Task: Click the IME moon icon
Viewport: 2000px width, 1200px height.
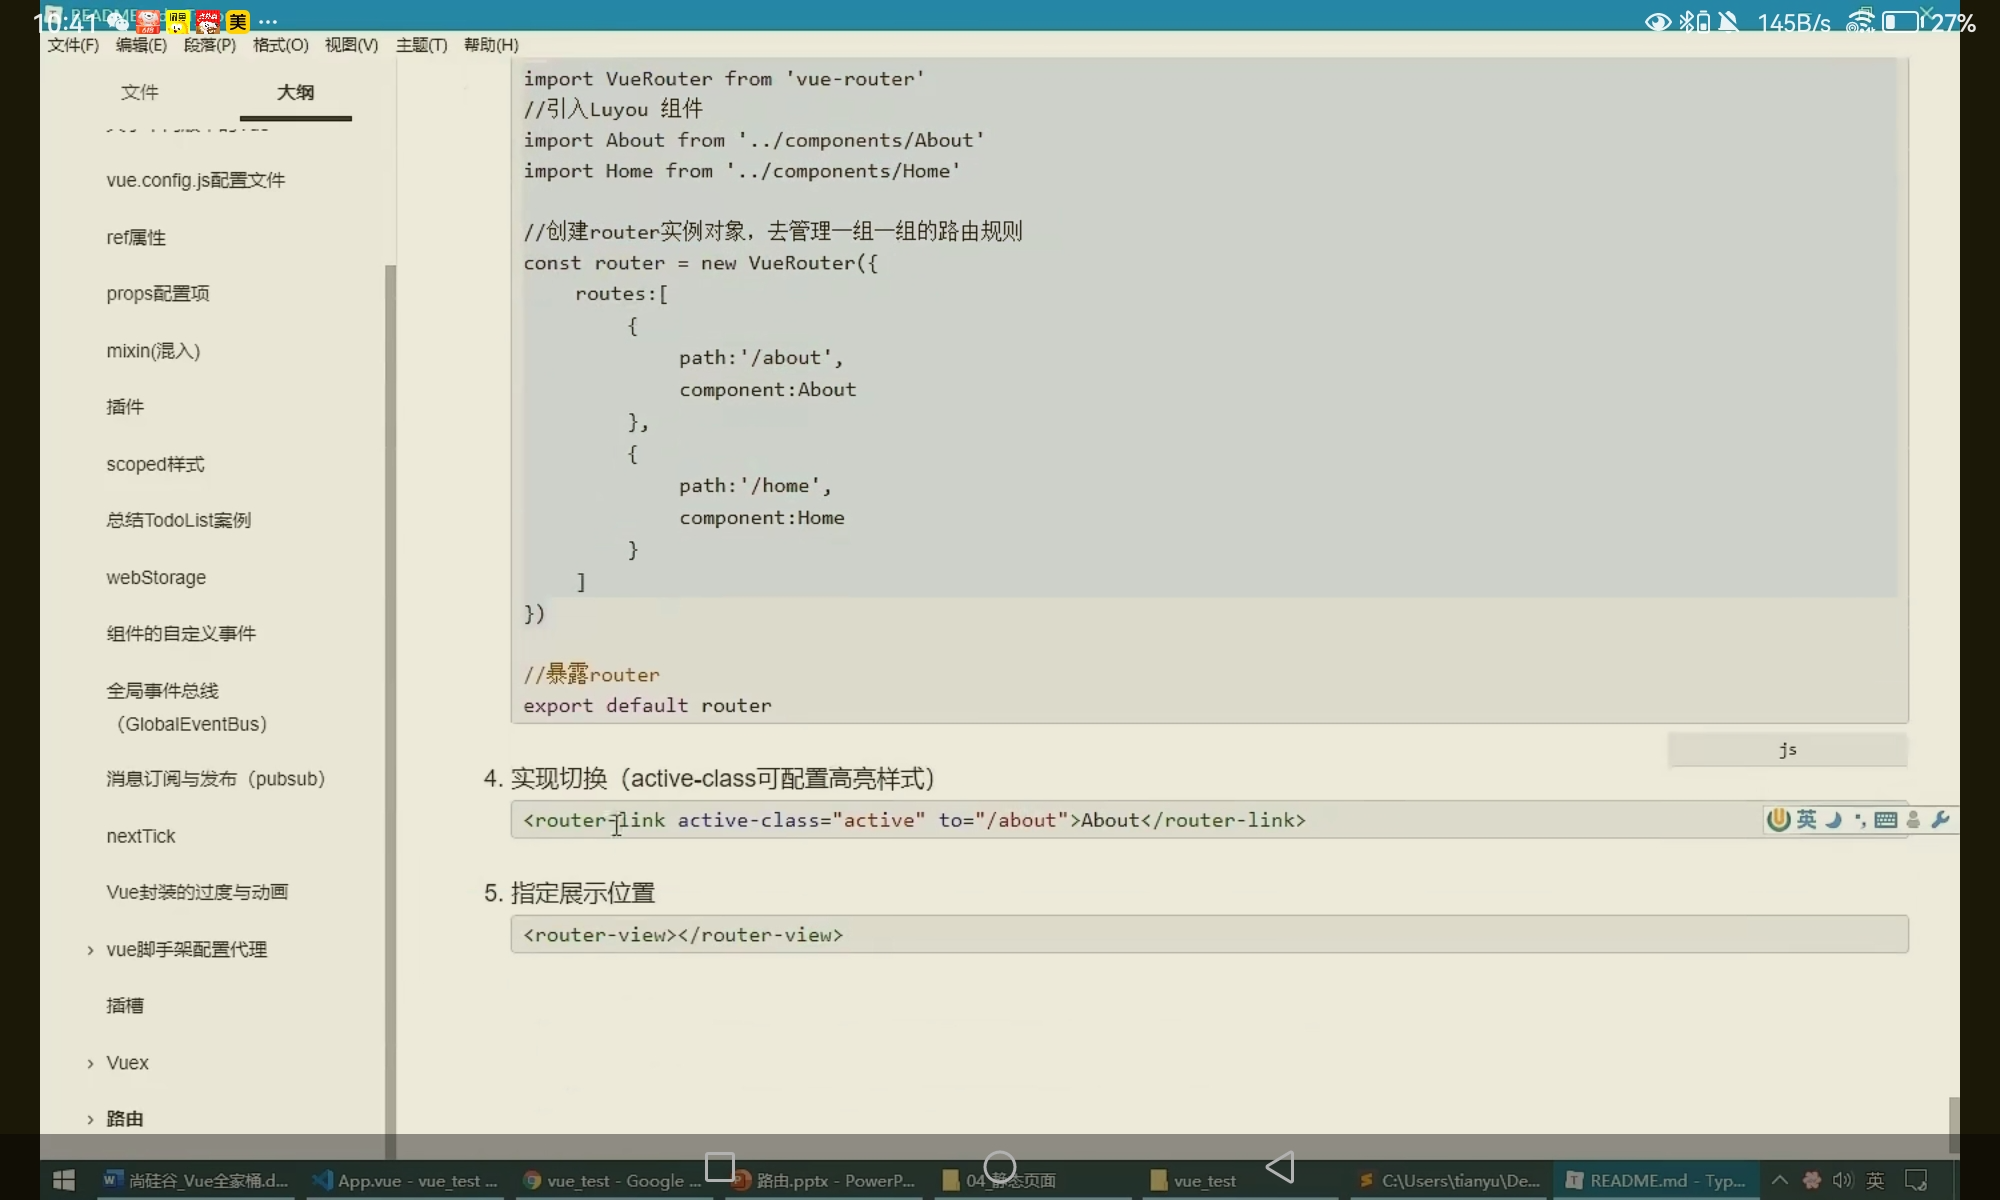Action: pyautogui.click(x=1833, y=820)
